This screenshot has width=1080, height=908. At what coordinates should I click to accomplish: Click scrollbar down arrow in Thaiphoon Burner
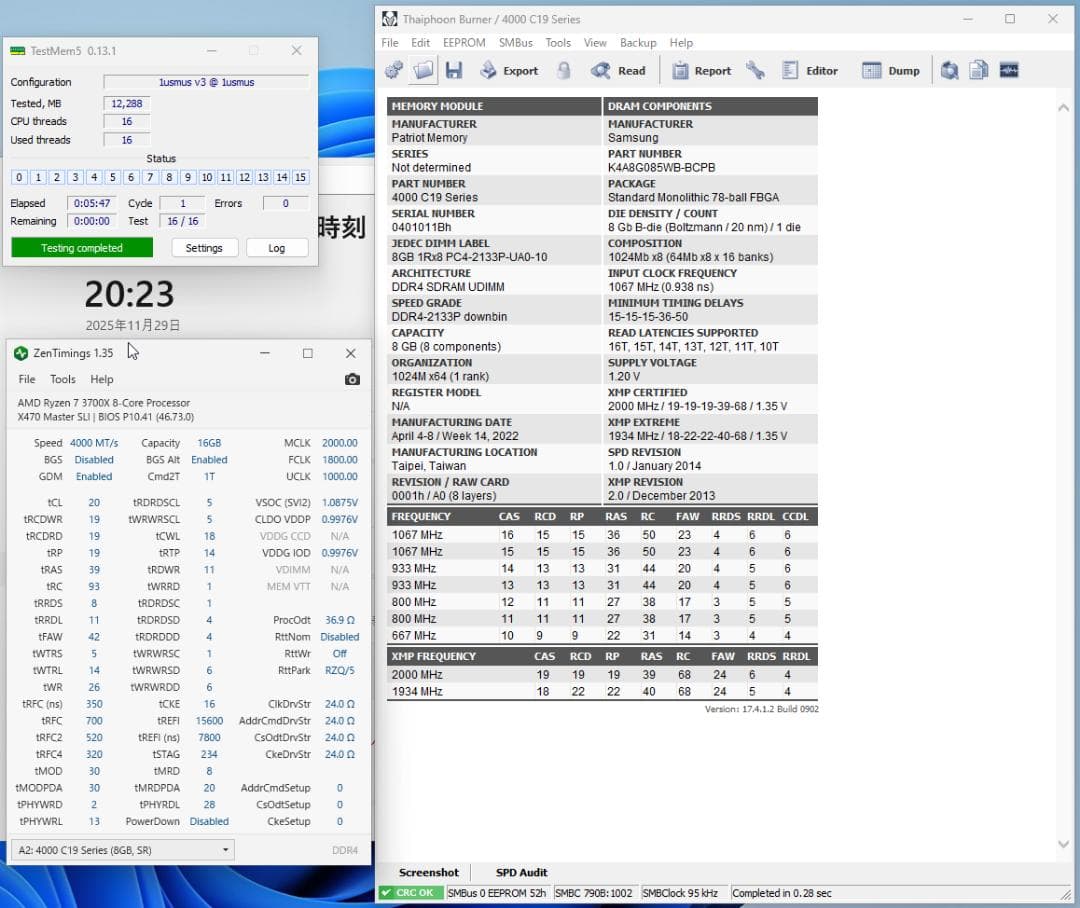[x=1063, y=844]
